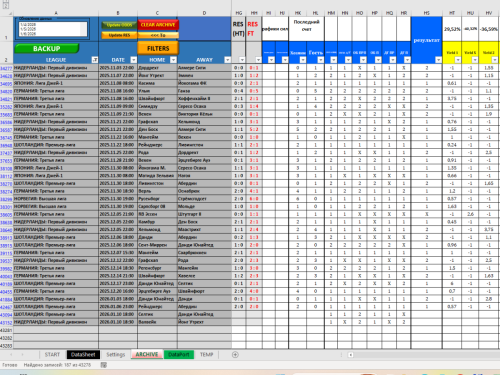Switch to the Settings sheet tab
This screenshot has width=500, height=375.
pyautogui.click(x=116, y=354)
